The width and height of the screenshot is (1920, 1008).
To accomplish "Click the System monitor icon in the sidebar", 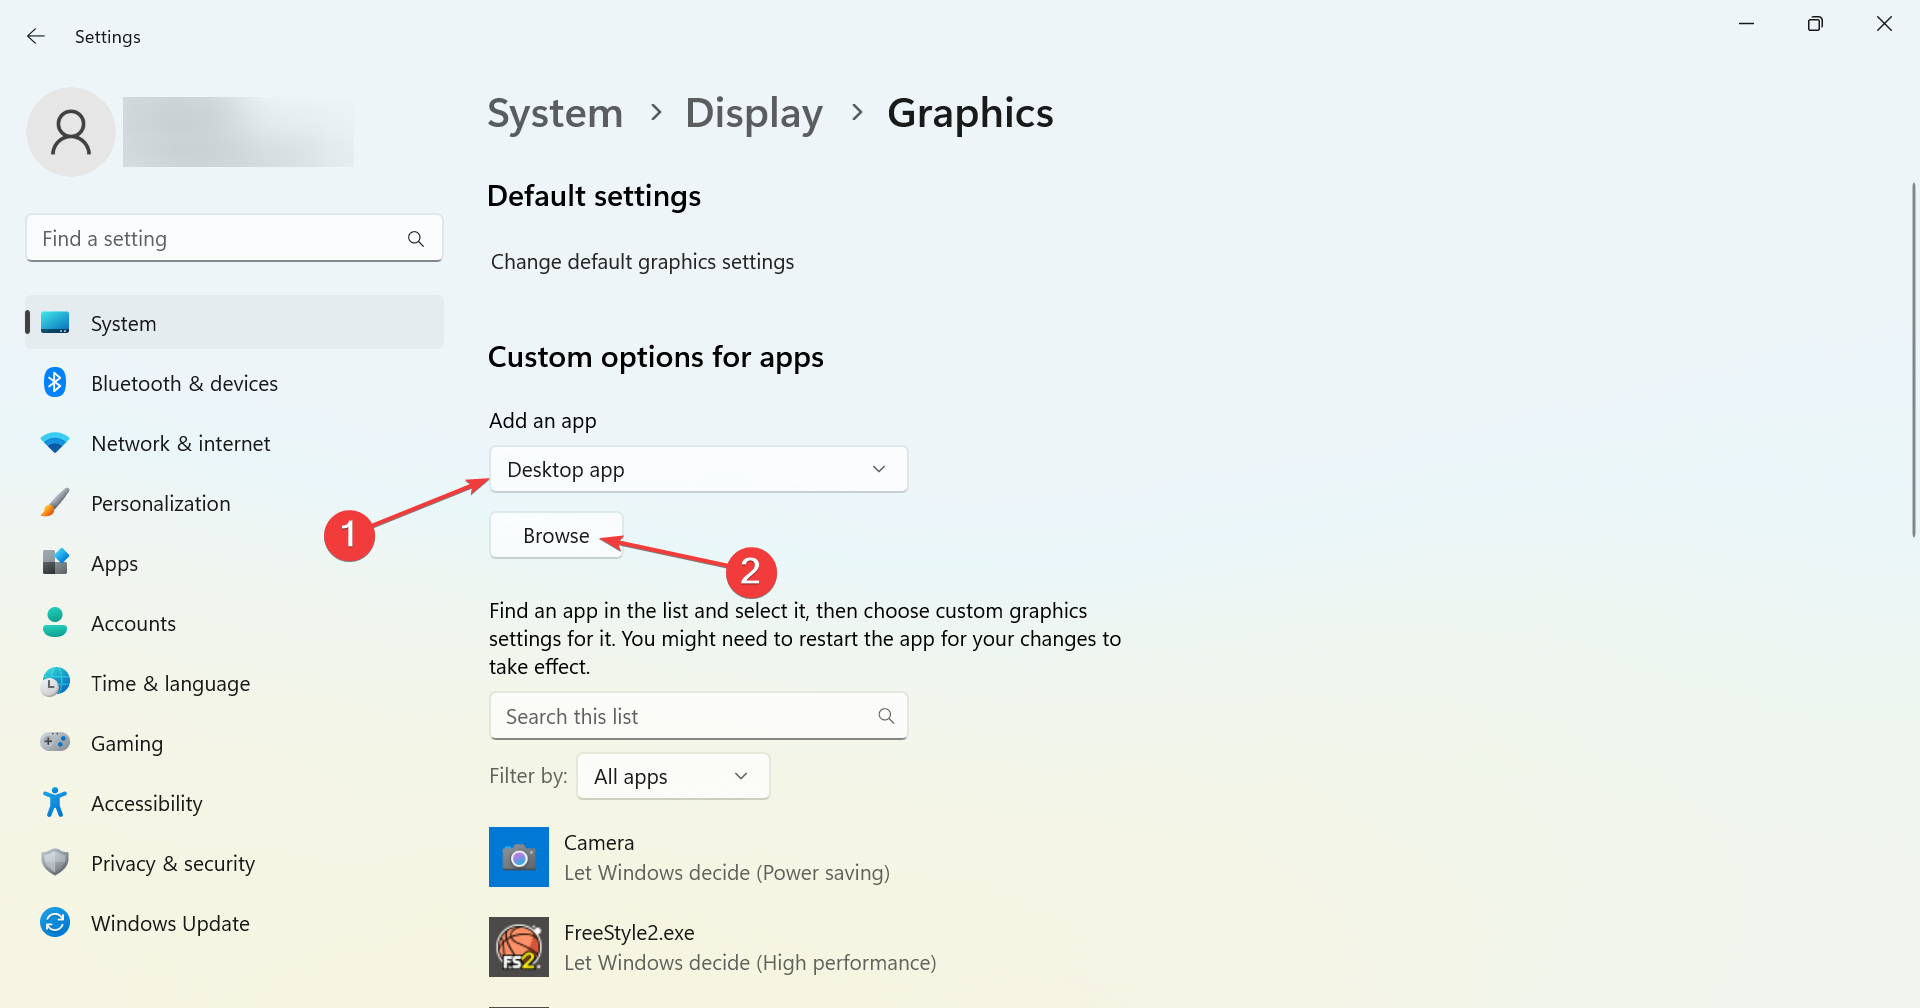I will click(x=55, y=323).
